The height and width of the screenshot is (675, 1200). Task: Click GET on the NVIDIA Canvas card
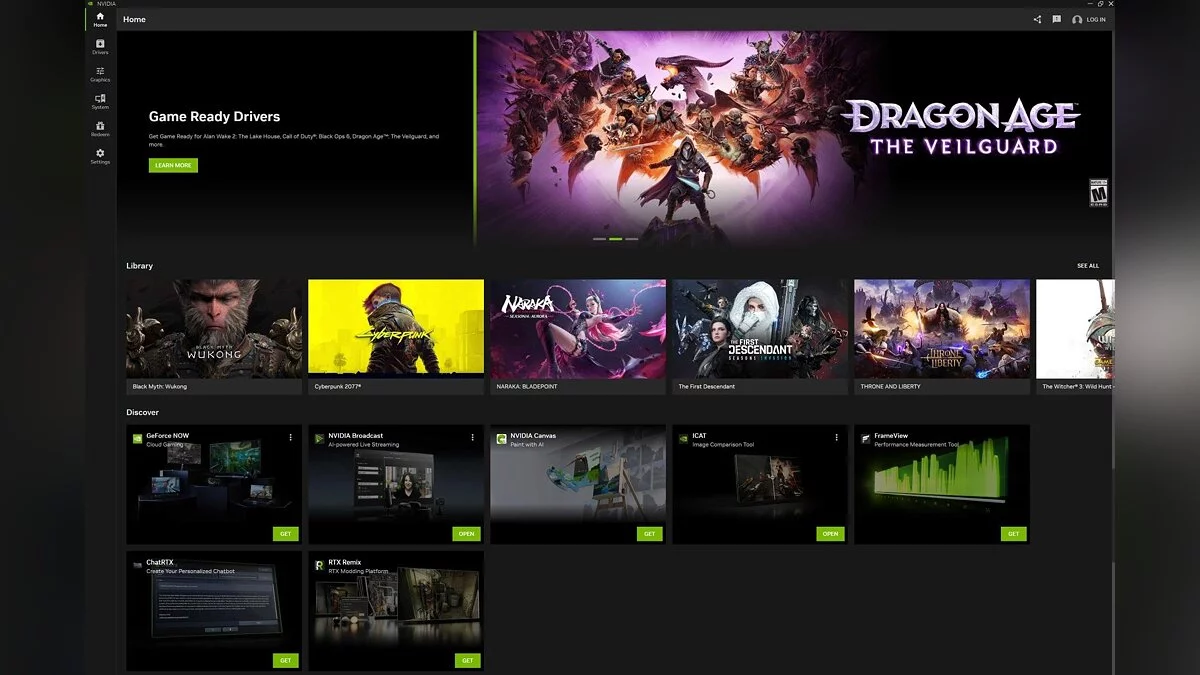click(x=650, y=534)
